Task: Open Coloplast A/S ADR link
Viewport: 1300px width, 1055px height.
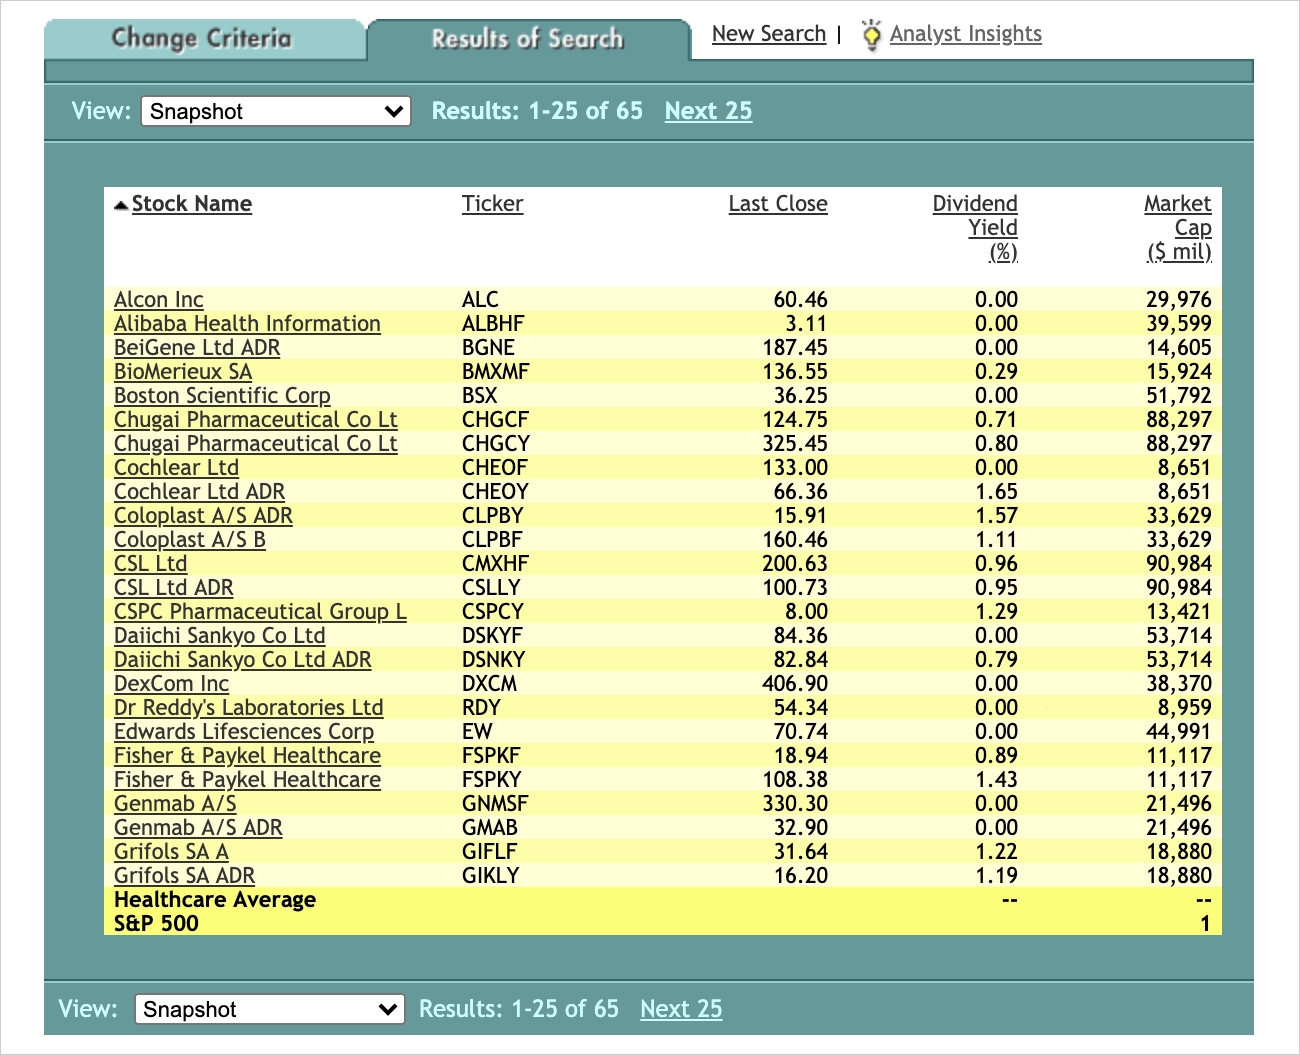Action: click(x=203, y=516)
